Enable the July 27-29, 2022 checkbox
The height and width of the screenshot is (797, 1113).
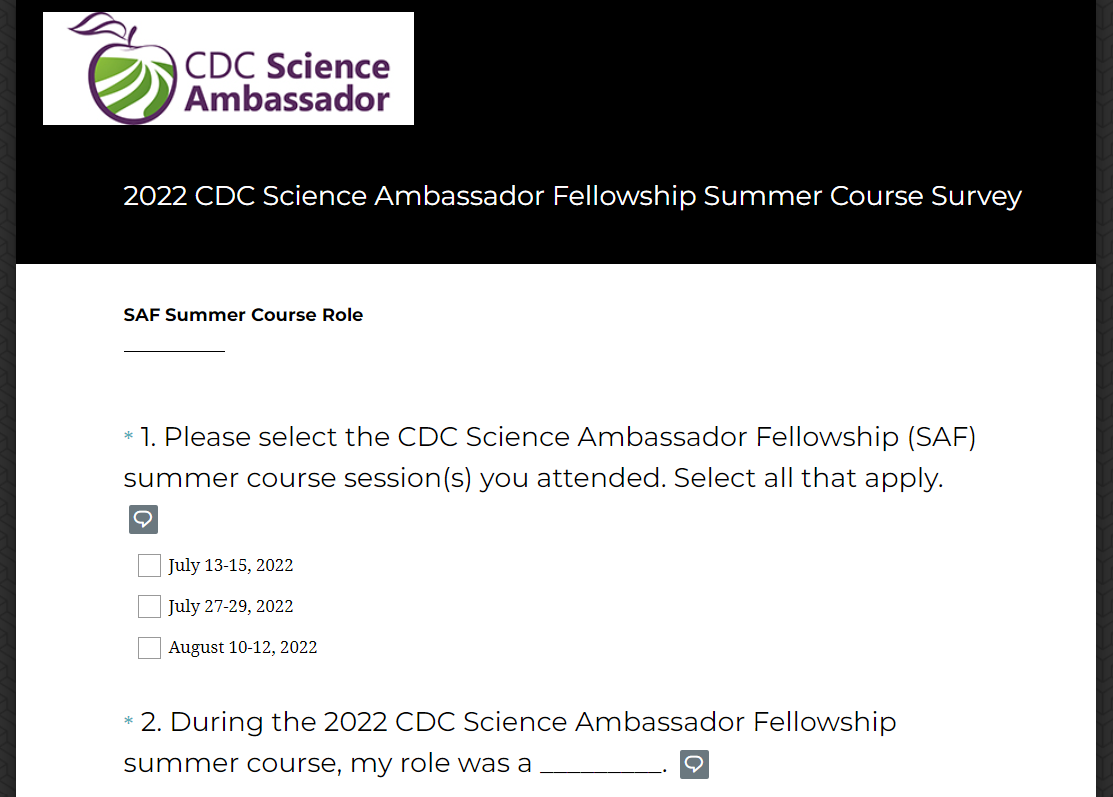click(x=149, y=607)
